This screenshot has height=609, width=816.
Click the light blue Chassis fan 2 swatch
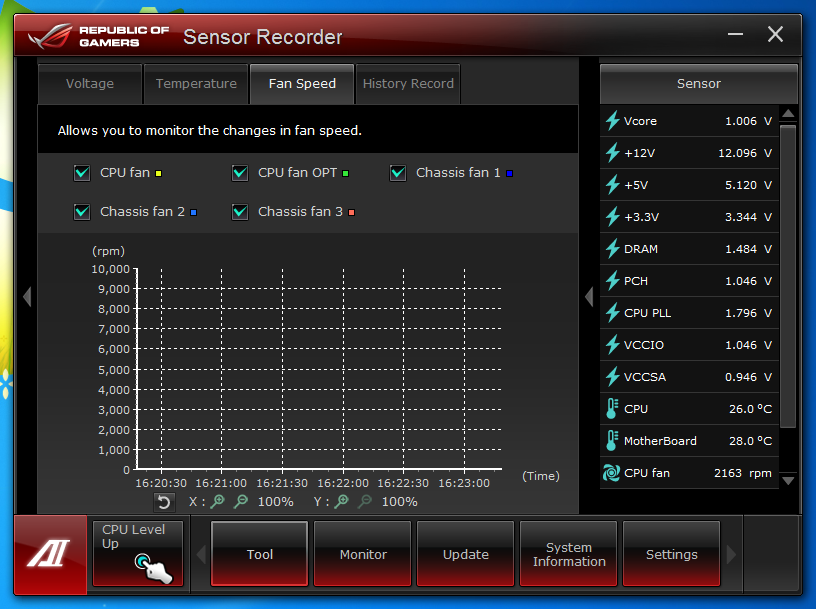[x=194, y=212]
